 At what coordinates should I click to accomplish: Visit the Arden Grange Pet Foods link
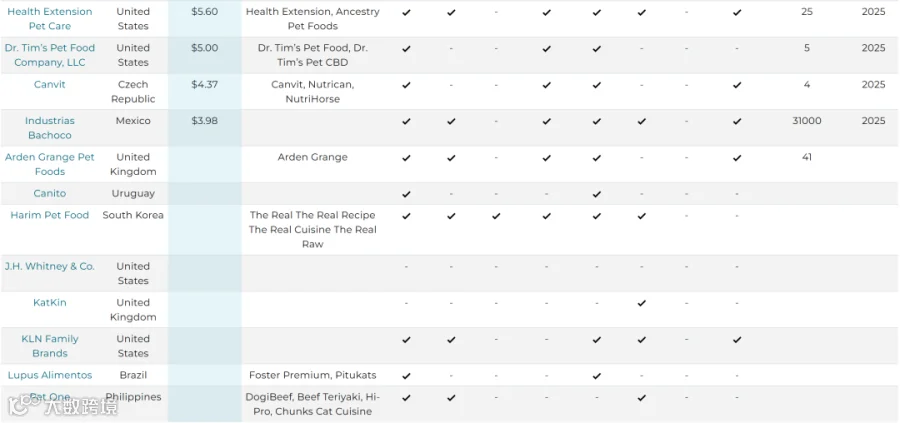49,164
